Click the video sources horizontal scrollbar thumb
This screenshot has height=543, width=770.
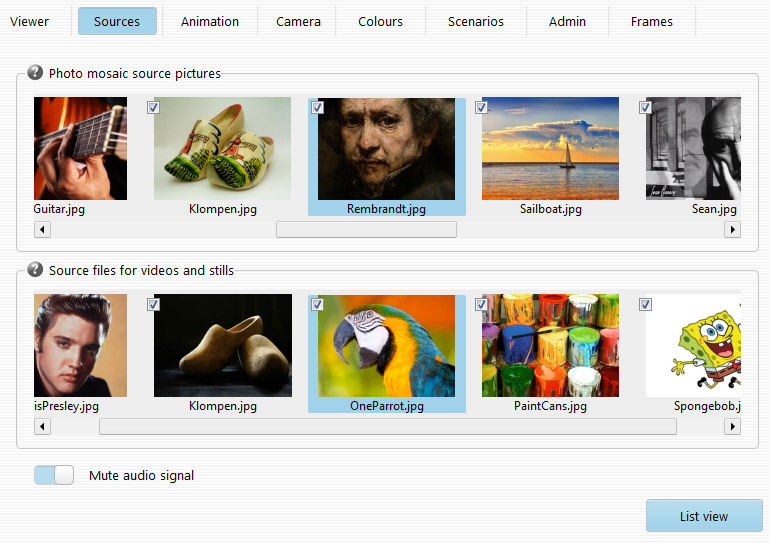click(387, 427)
